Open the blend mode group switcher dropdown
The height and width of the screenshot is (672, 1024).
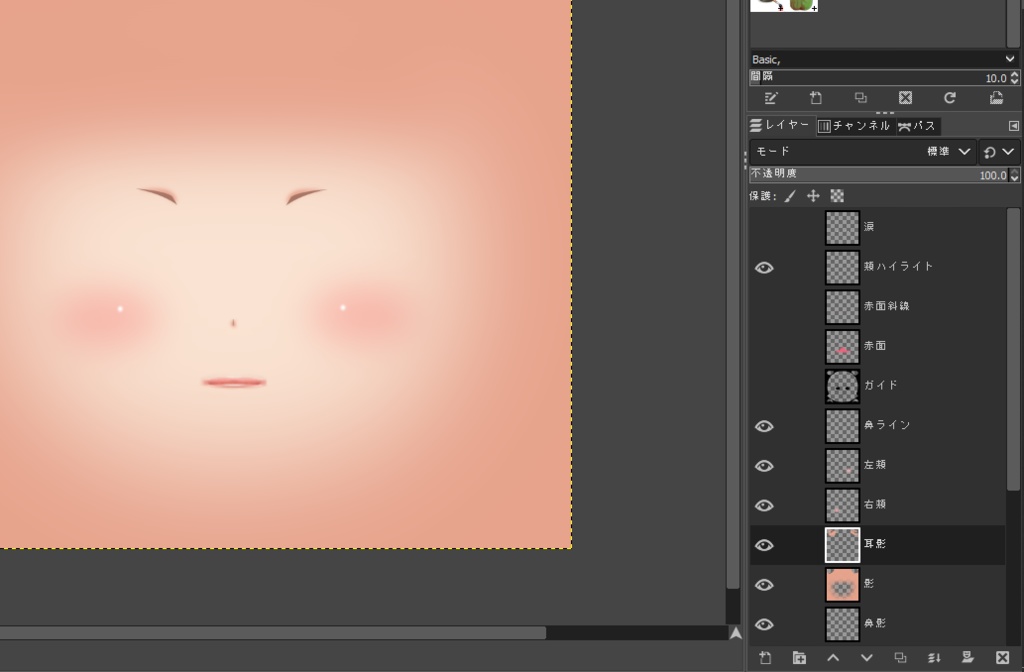(999, 152)
